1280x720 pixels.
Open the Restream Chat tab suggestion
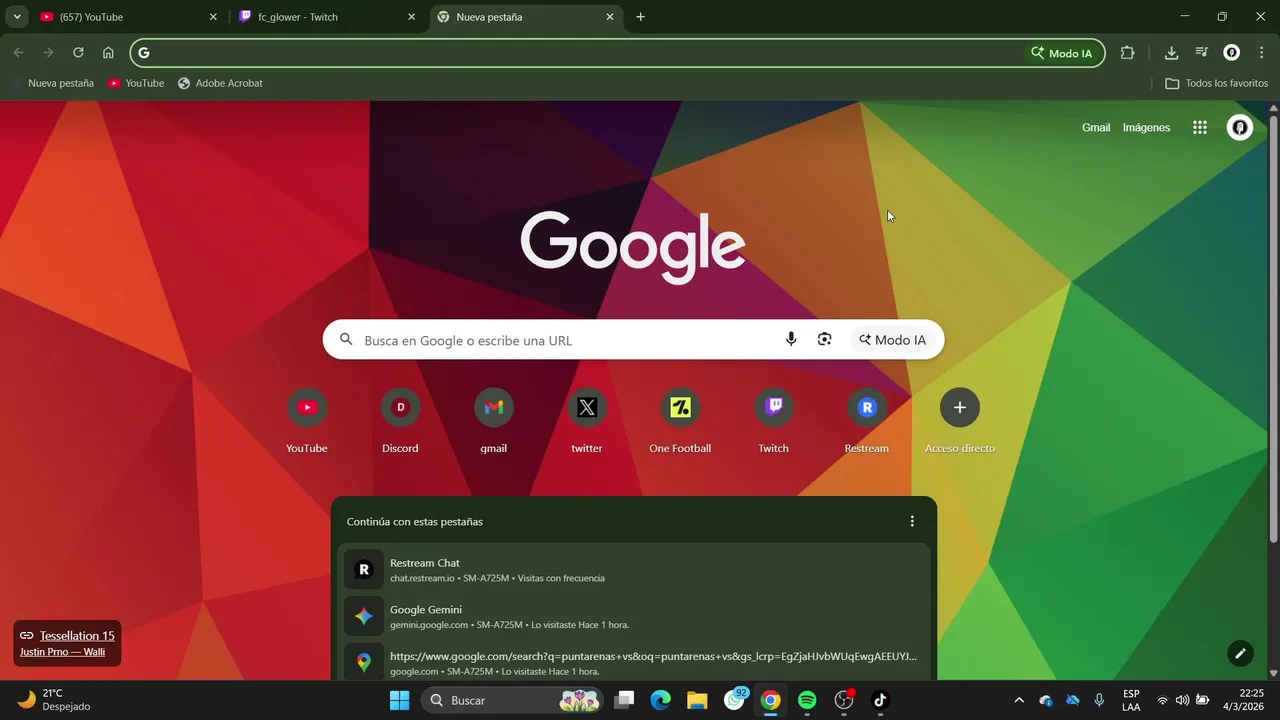point(634,569)
